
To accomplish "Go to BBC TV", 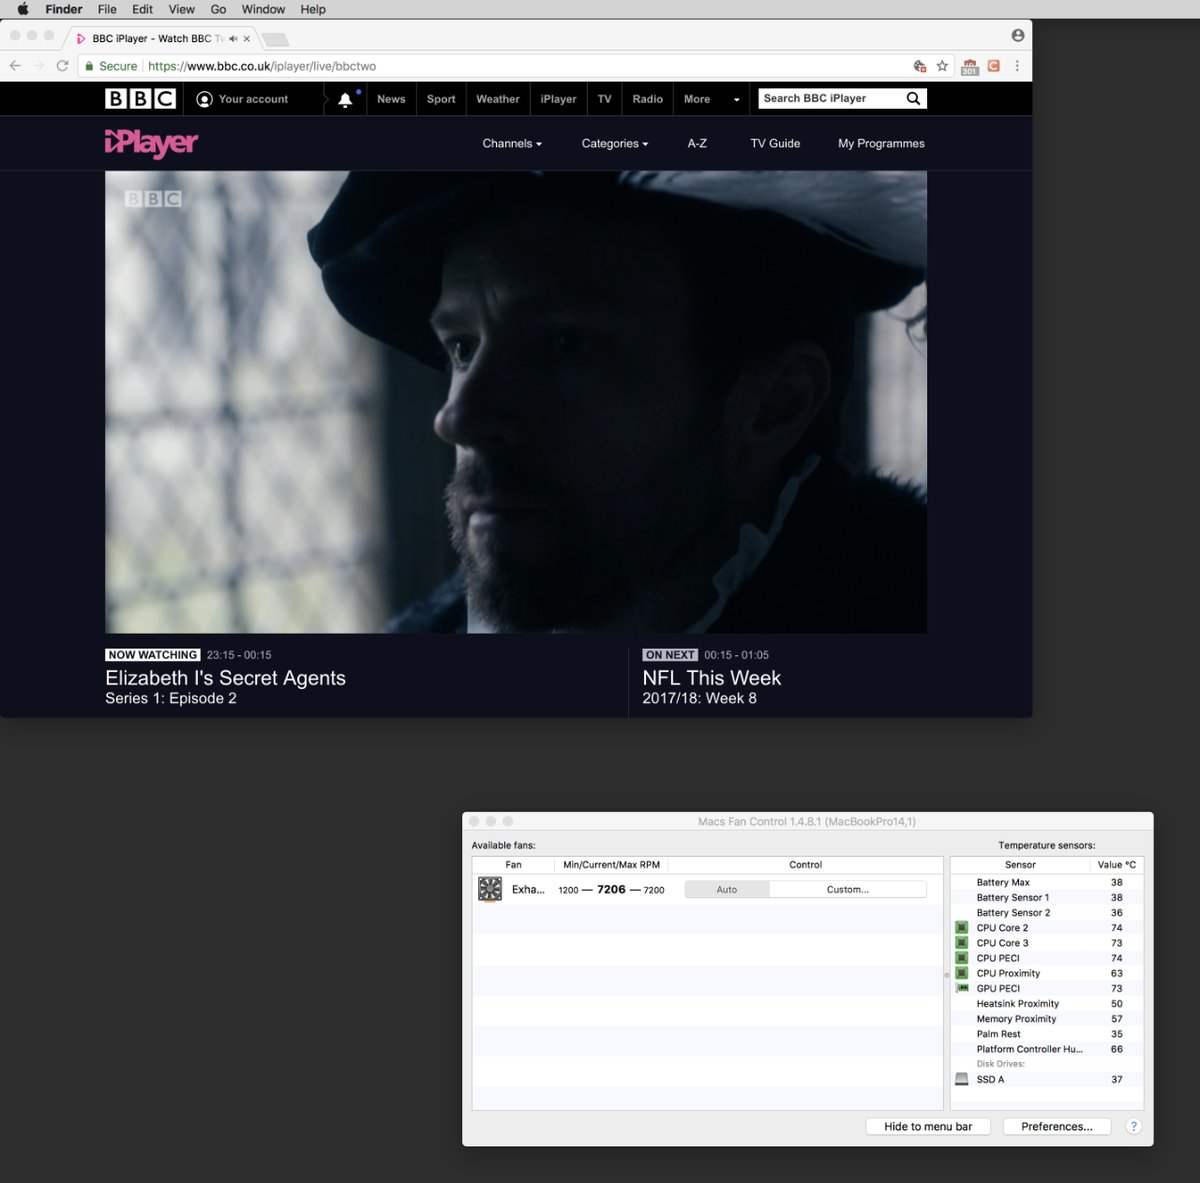I will [604, 99].
